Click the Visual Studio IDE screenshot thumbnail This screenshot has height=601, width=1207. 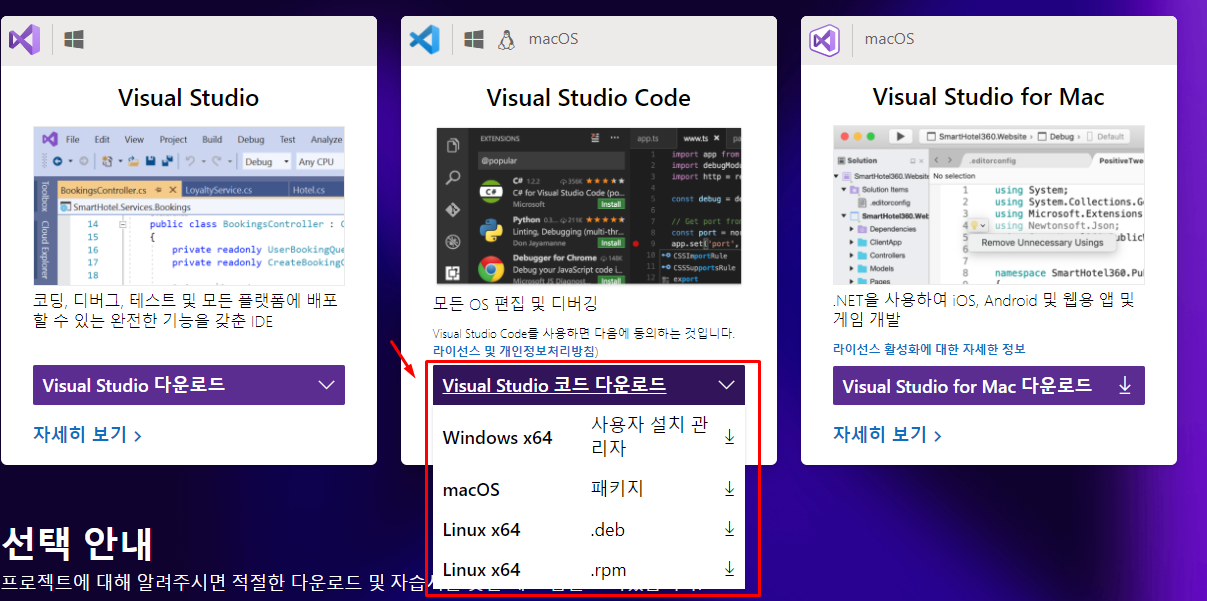tap(189, 205)
